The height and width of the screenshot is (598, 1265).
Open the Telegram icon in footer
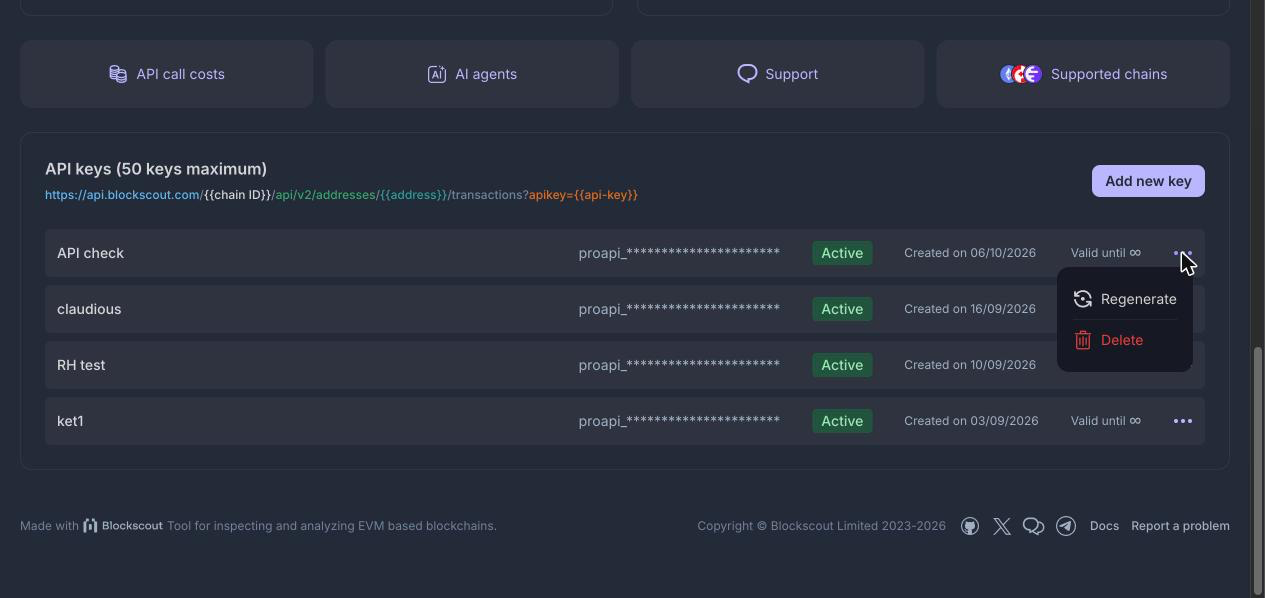[x=1066, y=526]
